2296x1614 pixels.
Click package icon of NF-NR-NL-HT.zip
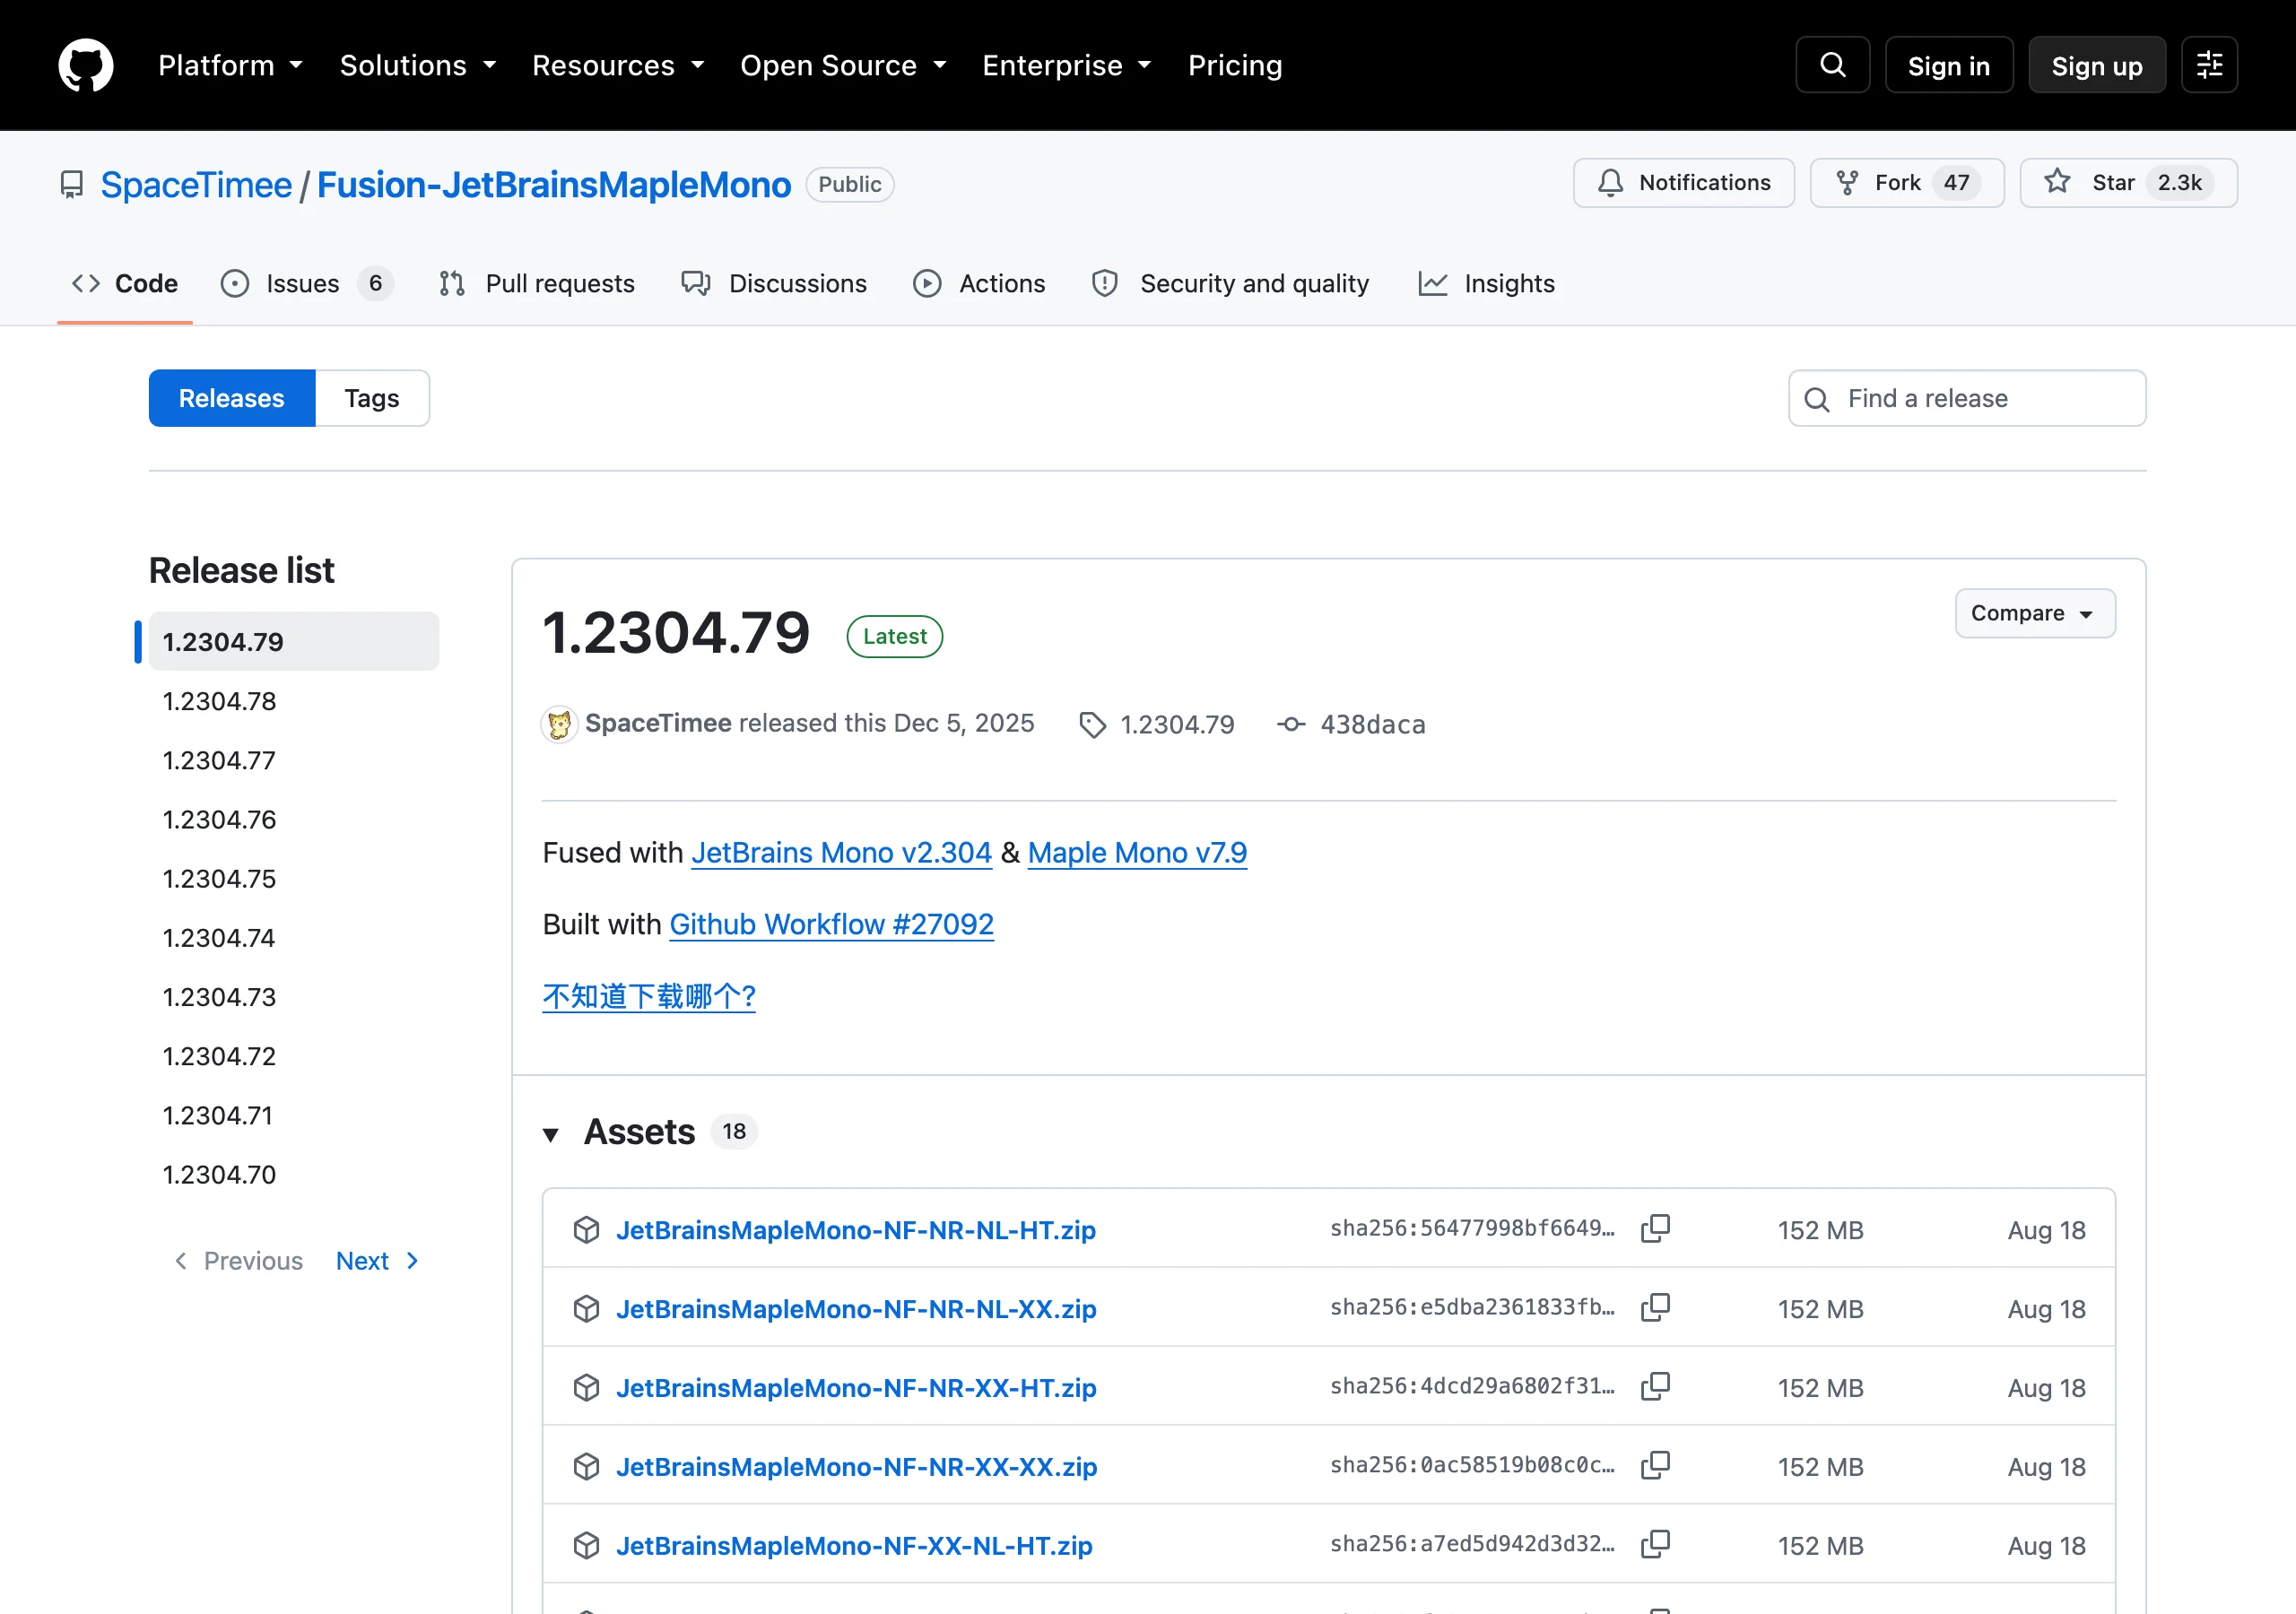[x=587, y=1230]
